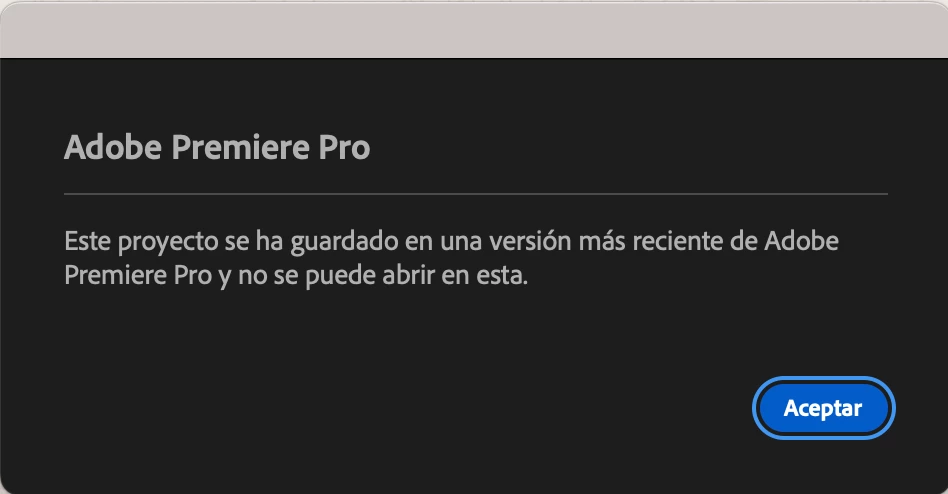948x494 pixels.
Task: Click the Adobe Premiere Pro dialog heading
Action: 217,147
